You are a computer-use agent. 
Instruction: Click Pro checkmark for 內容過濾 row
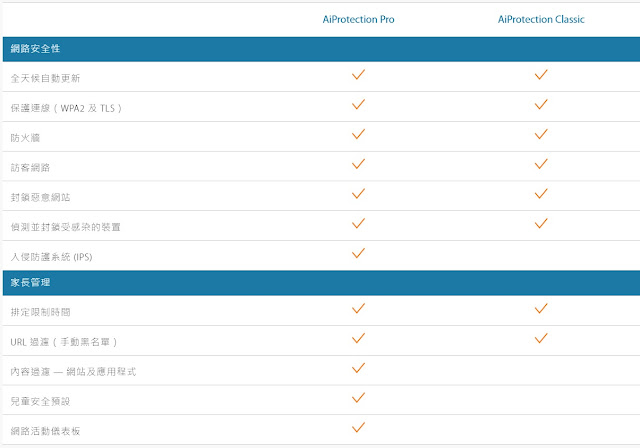pos(358,368)
